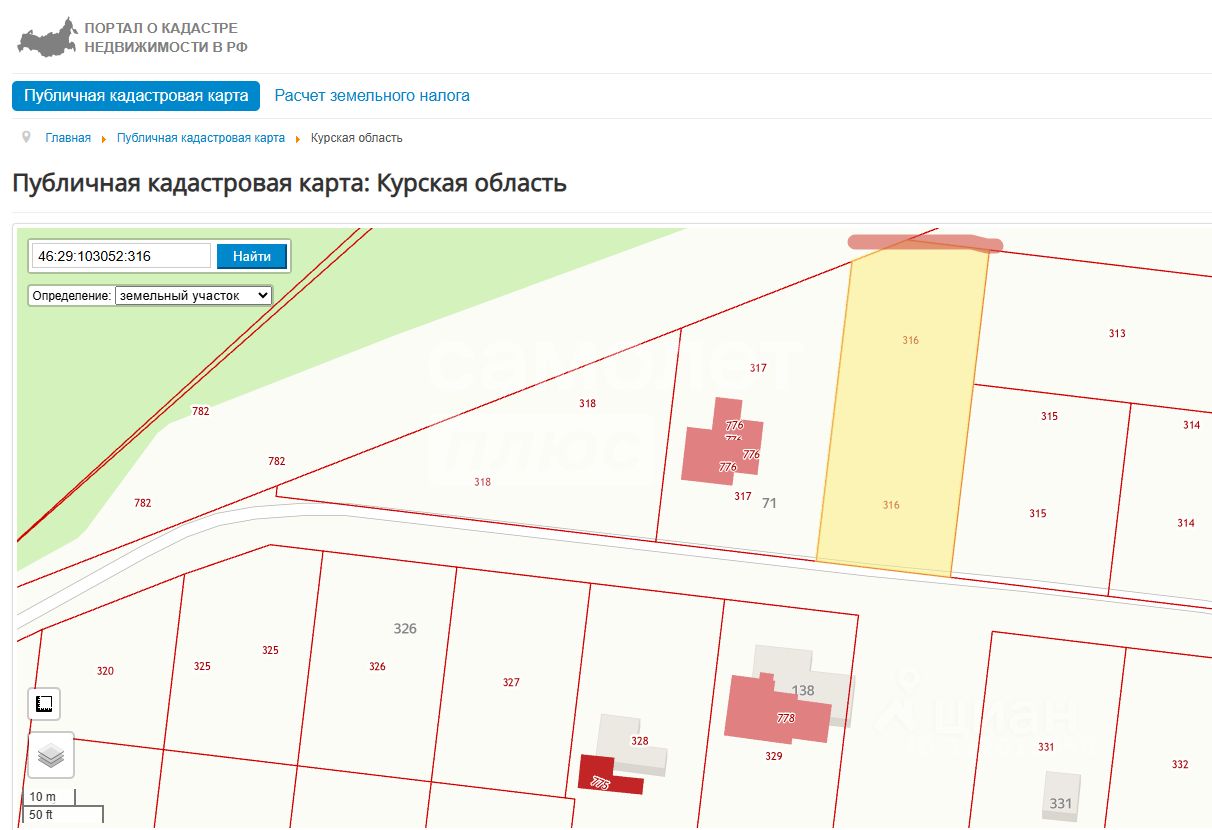This screenshot has width=1212, height=830.
Task: Click the parcel label 329
Action: 773,757
